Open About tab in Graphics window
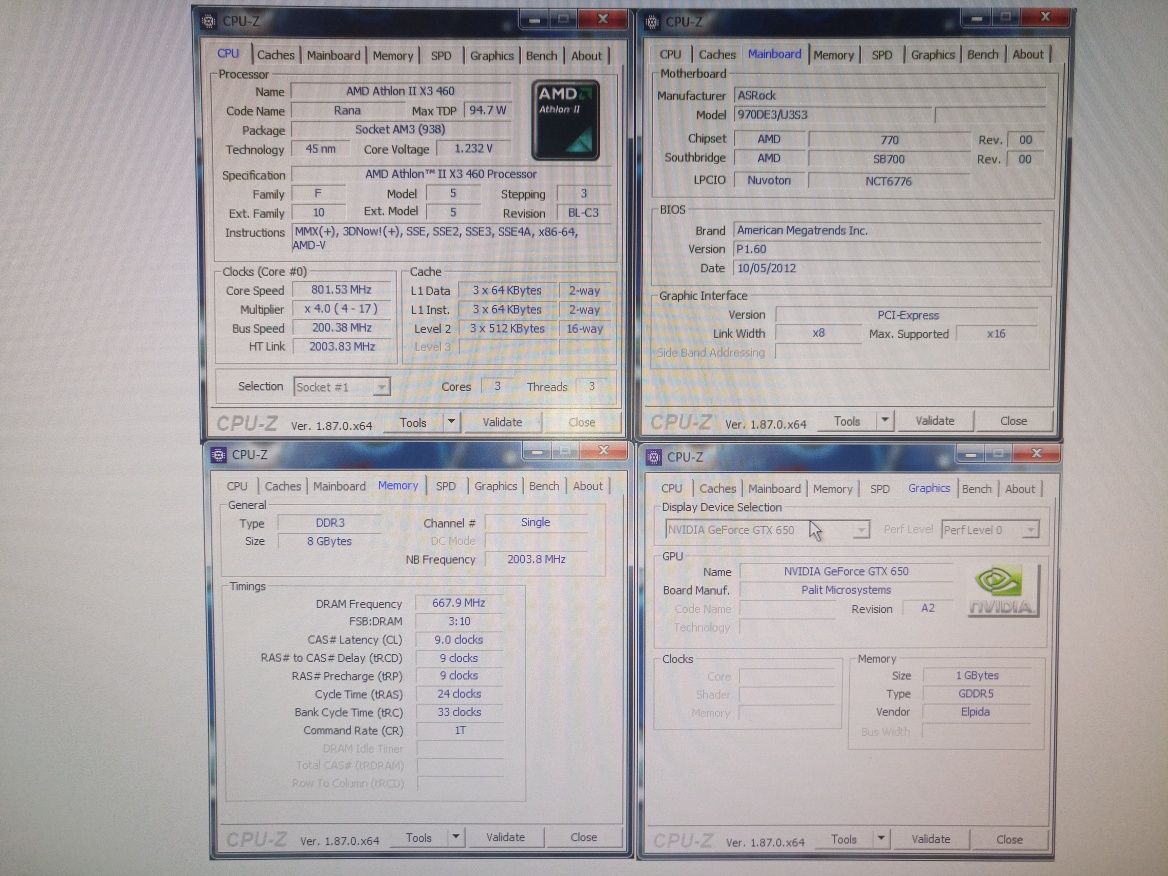1168x876 pixels. [1020, 489]
